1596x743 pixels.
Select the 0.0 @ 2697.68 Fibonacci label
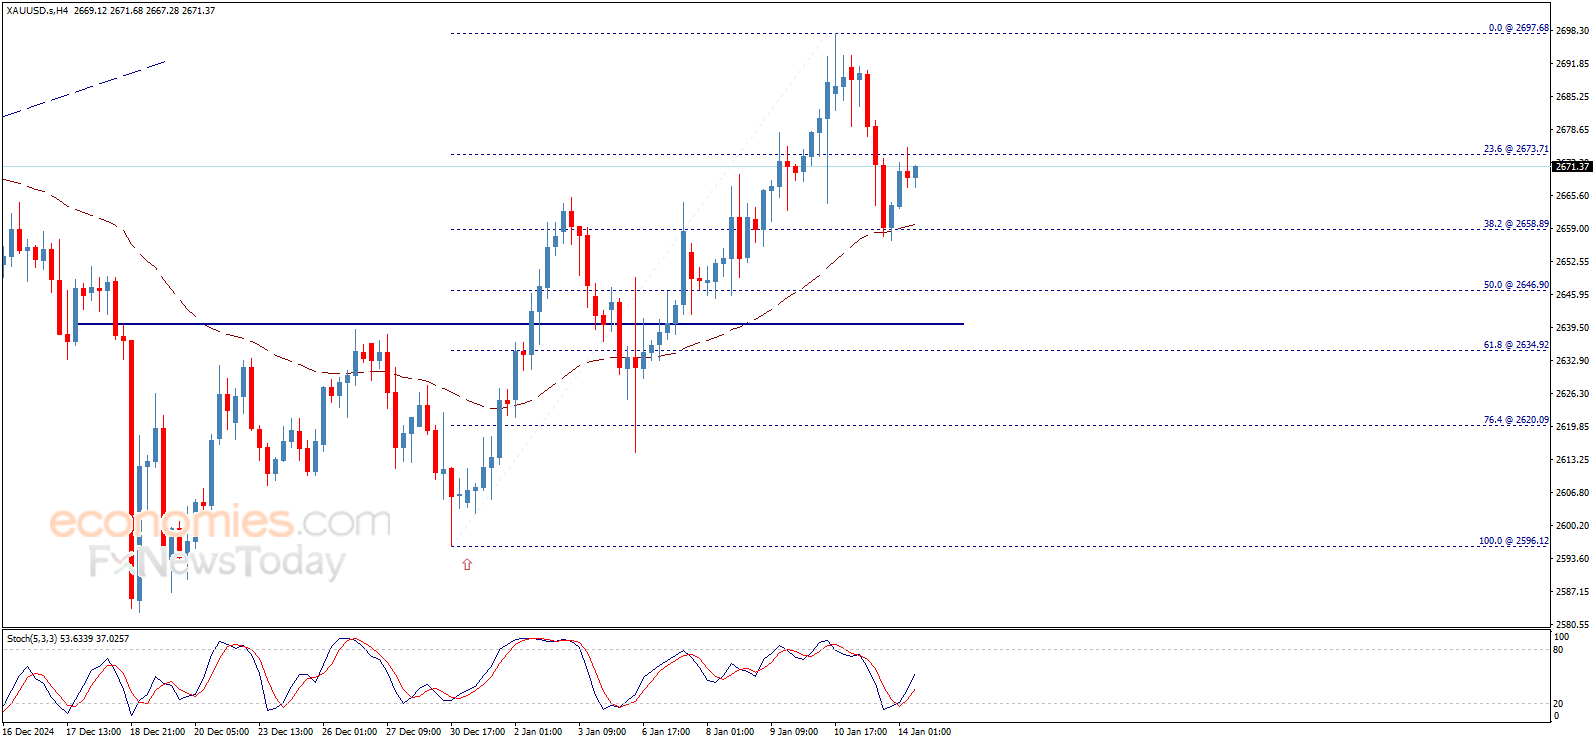(1518, 28)
